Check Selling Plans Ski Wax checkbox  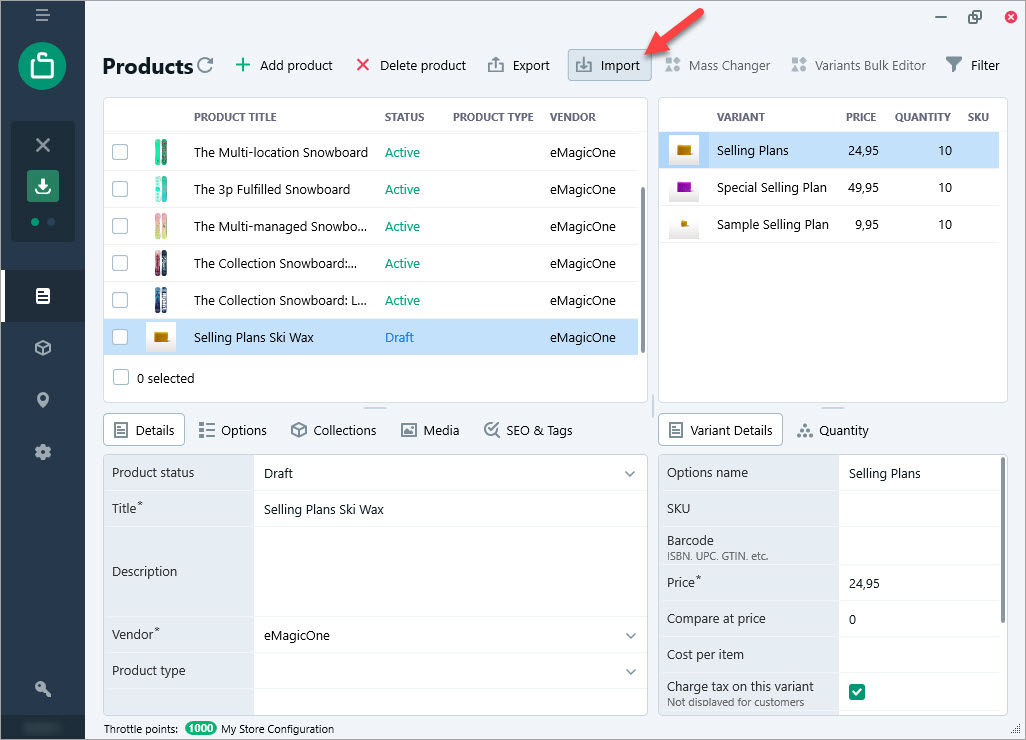120,337
